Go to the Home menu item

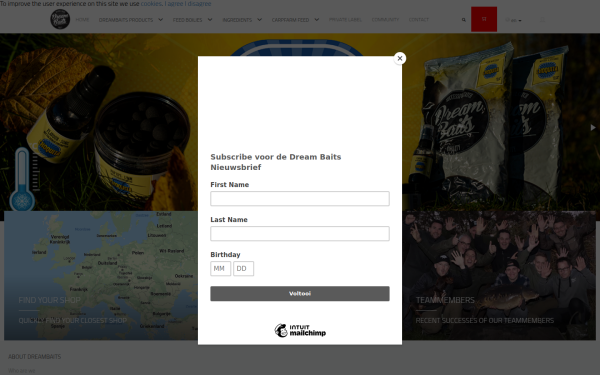point(82,20)
